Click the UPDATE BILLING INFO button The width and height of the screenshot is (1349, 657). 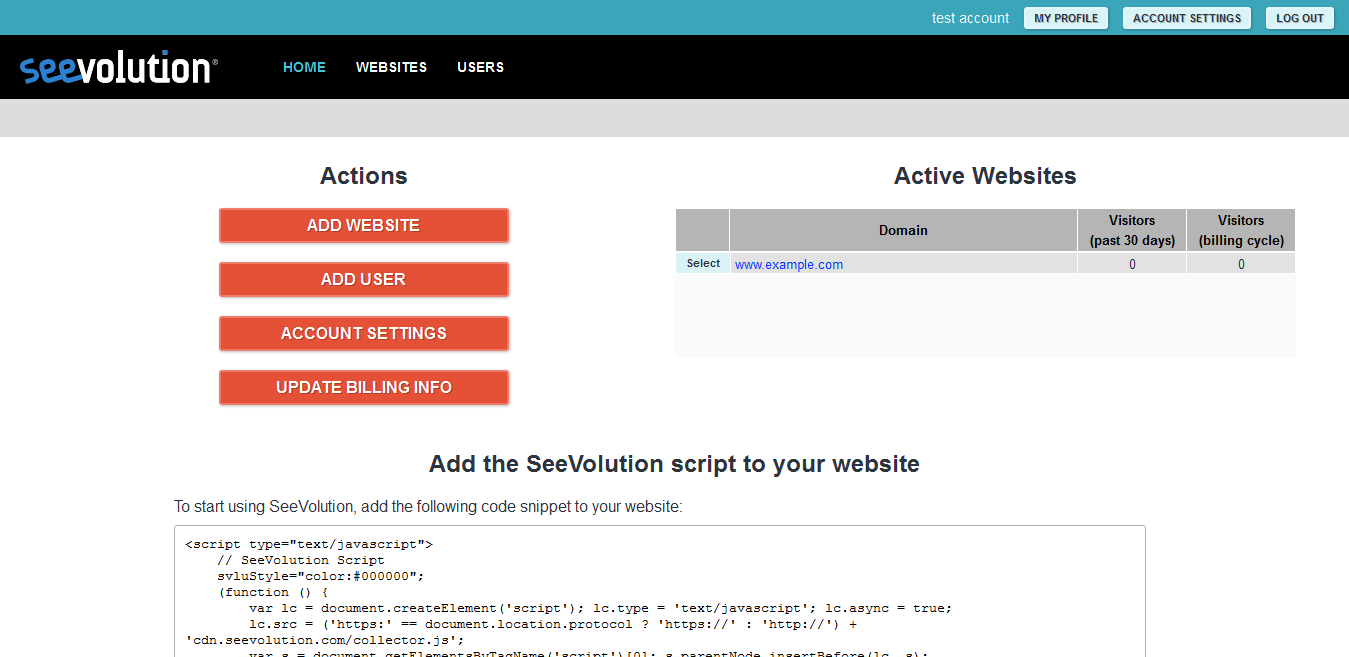point(363,387)
